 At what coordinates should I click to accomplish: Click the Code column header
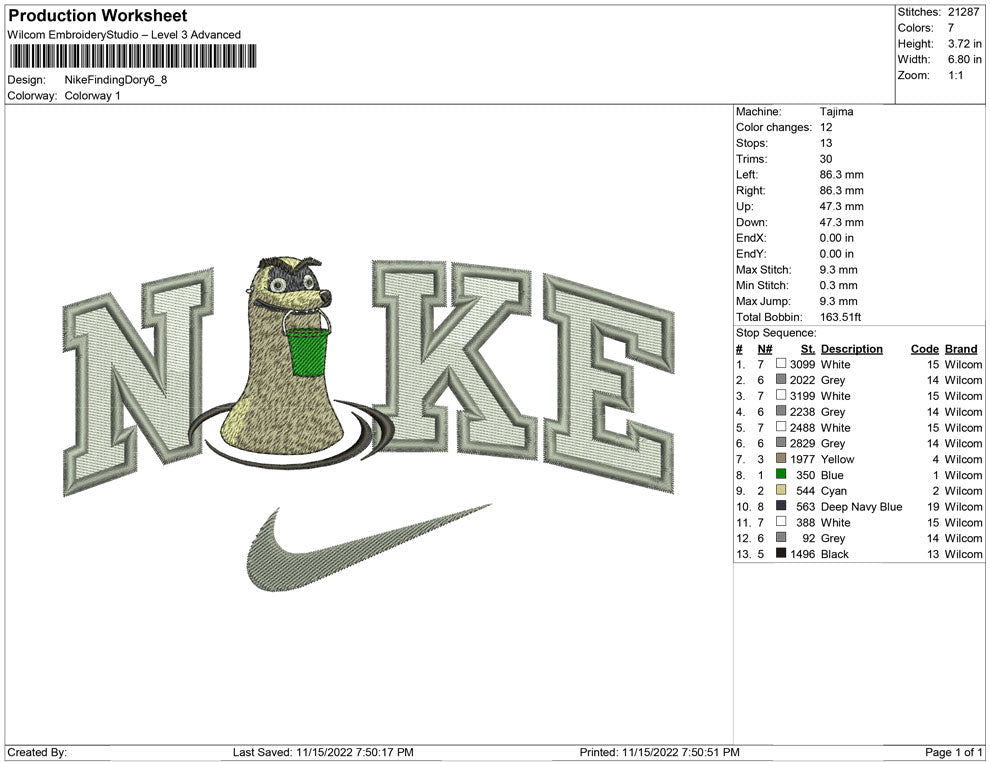[925, 348]
